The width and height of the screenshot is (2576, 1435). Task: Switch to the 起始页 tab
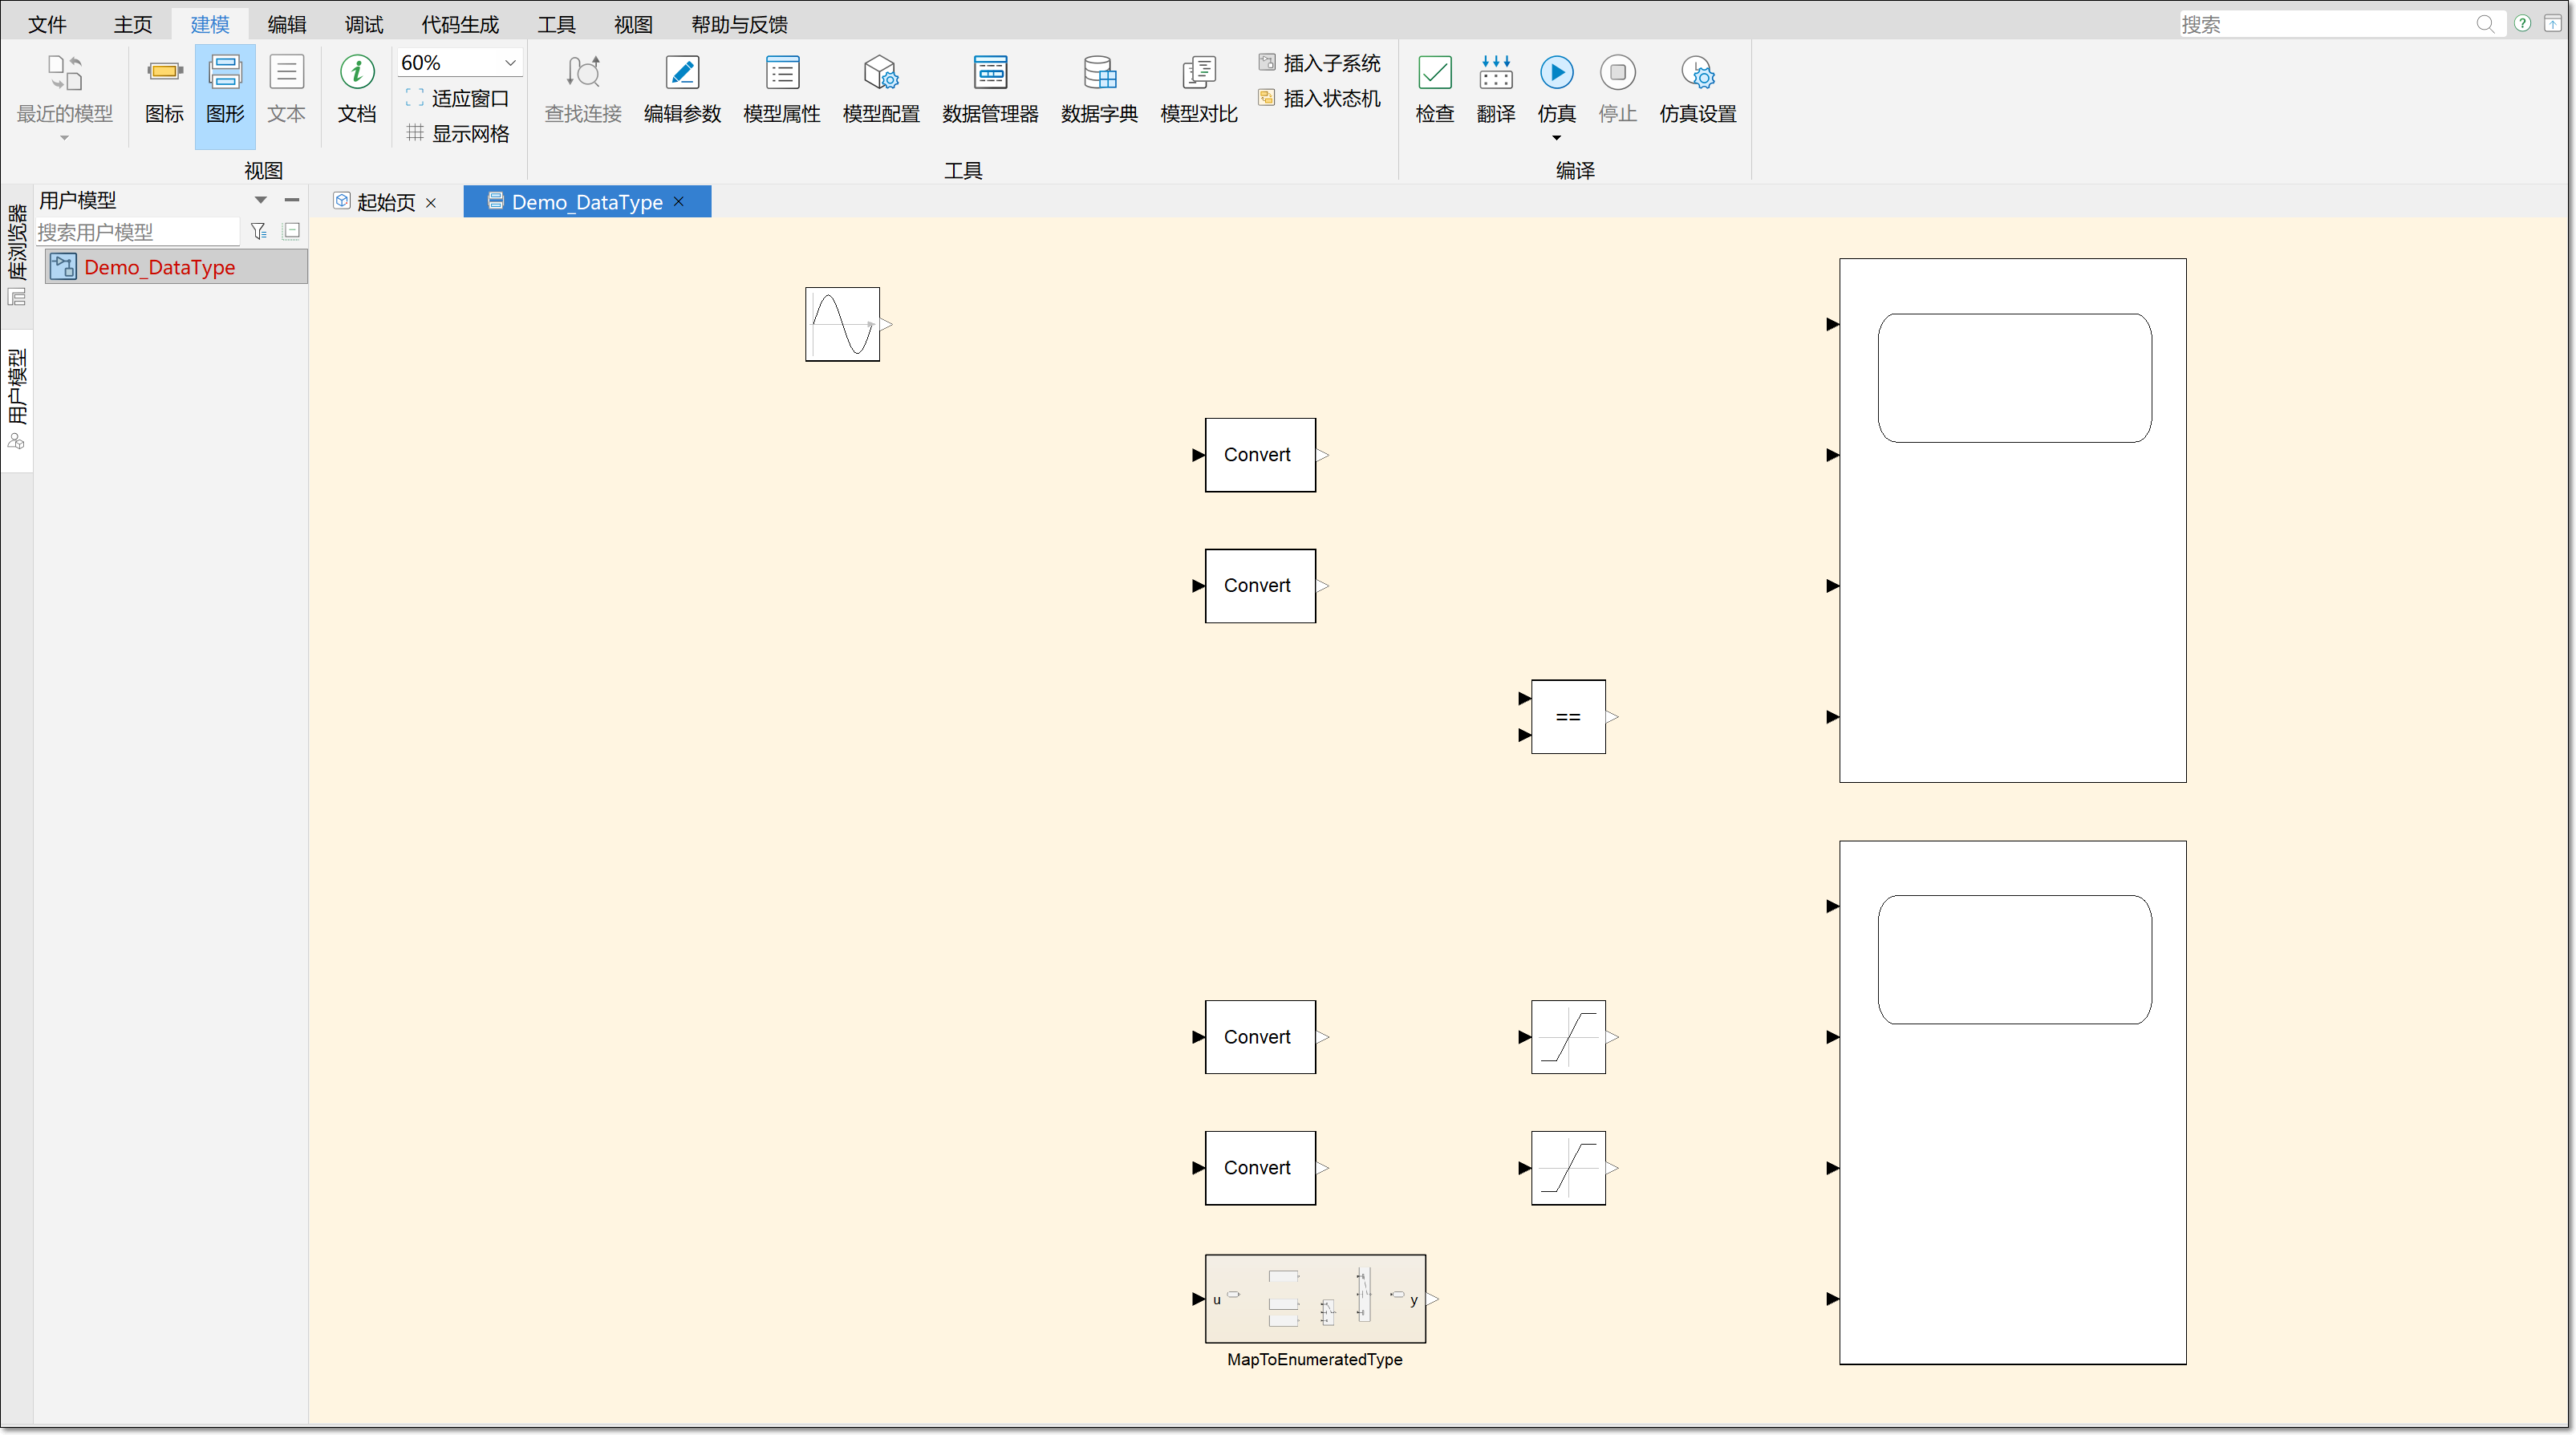[x=385, y=202]
